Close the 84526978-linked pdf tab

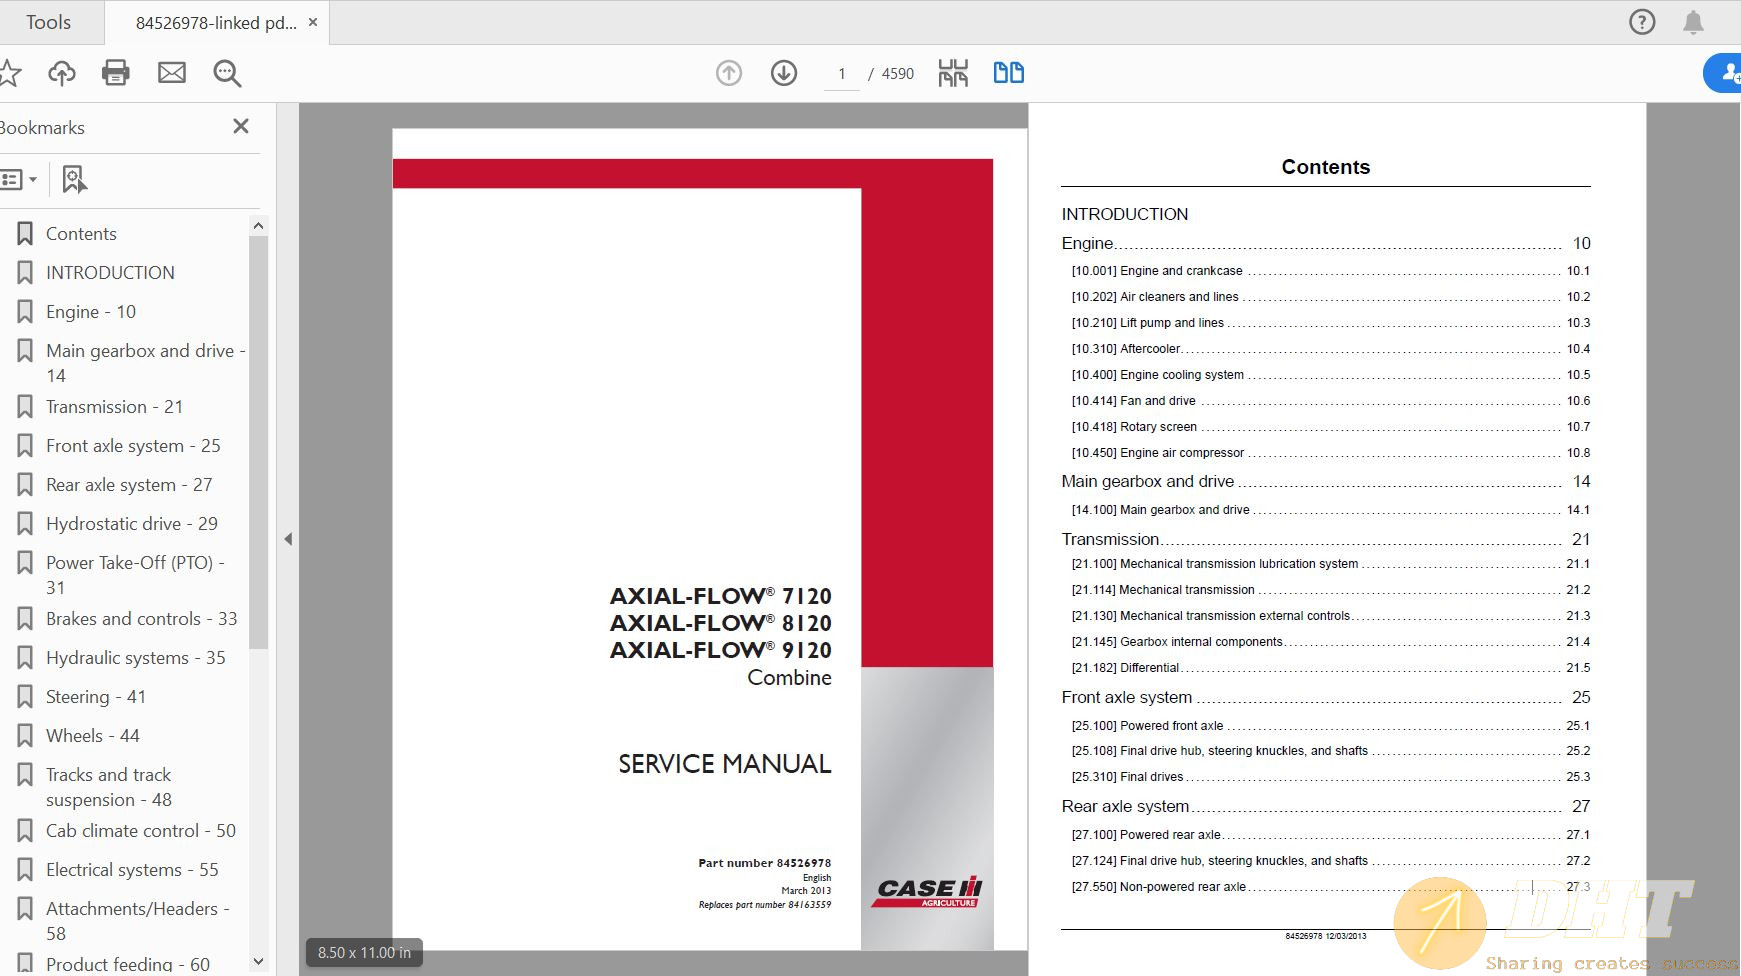[x=313, y=22]
